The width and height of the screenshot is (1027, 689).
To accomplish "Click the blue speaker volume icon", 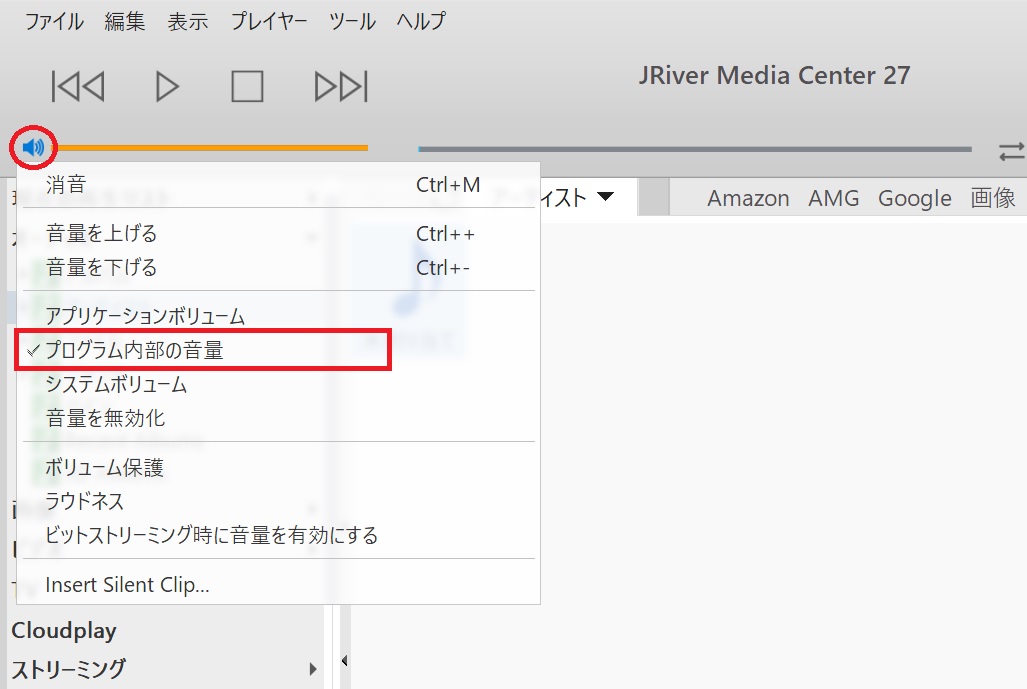I will tap(33, 147).
